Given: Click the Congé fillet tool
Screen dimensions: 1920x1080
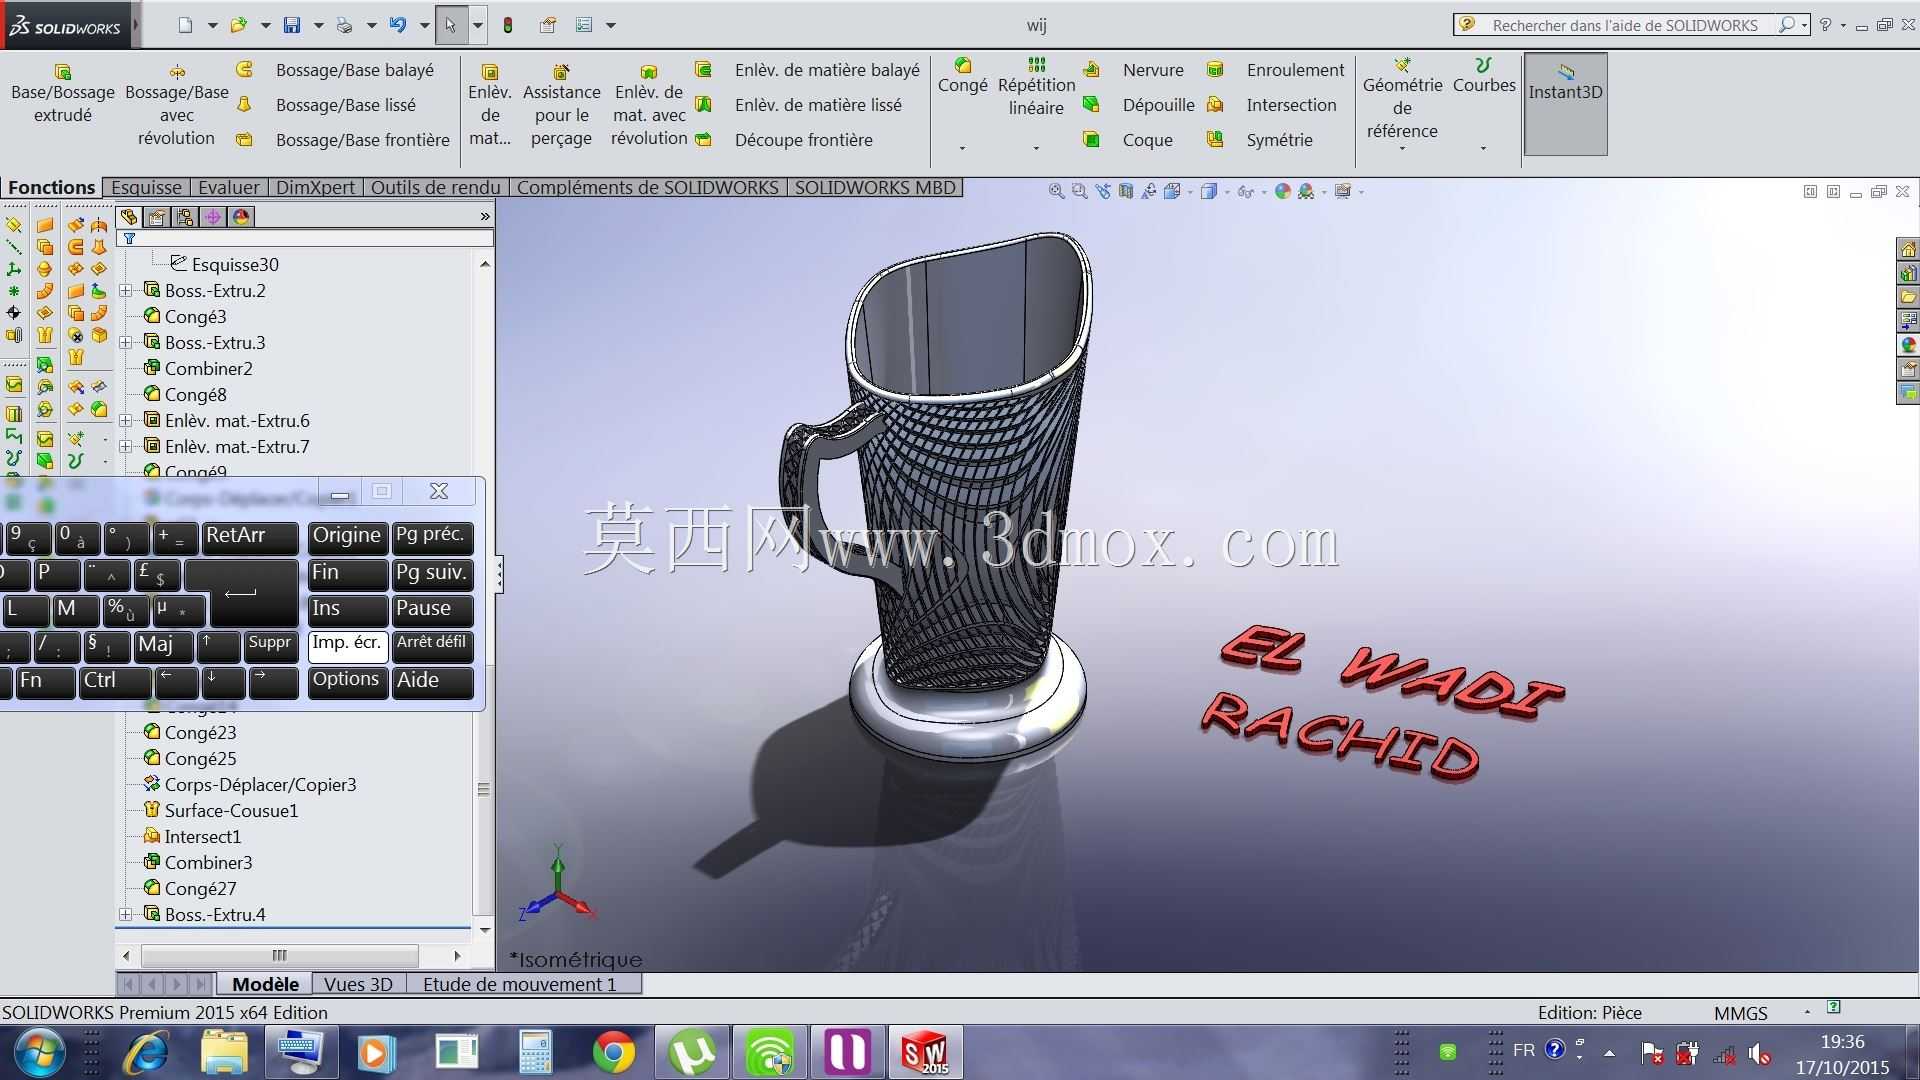Looking at the screenshot, I should 962,76.
